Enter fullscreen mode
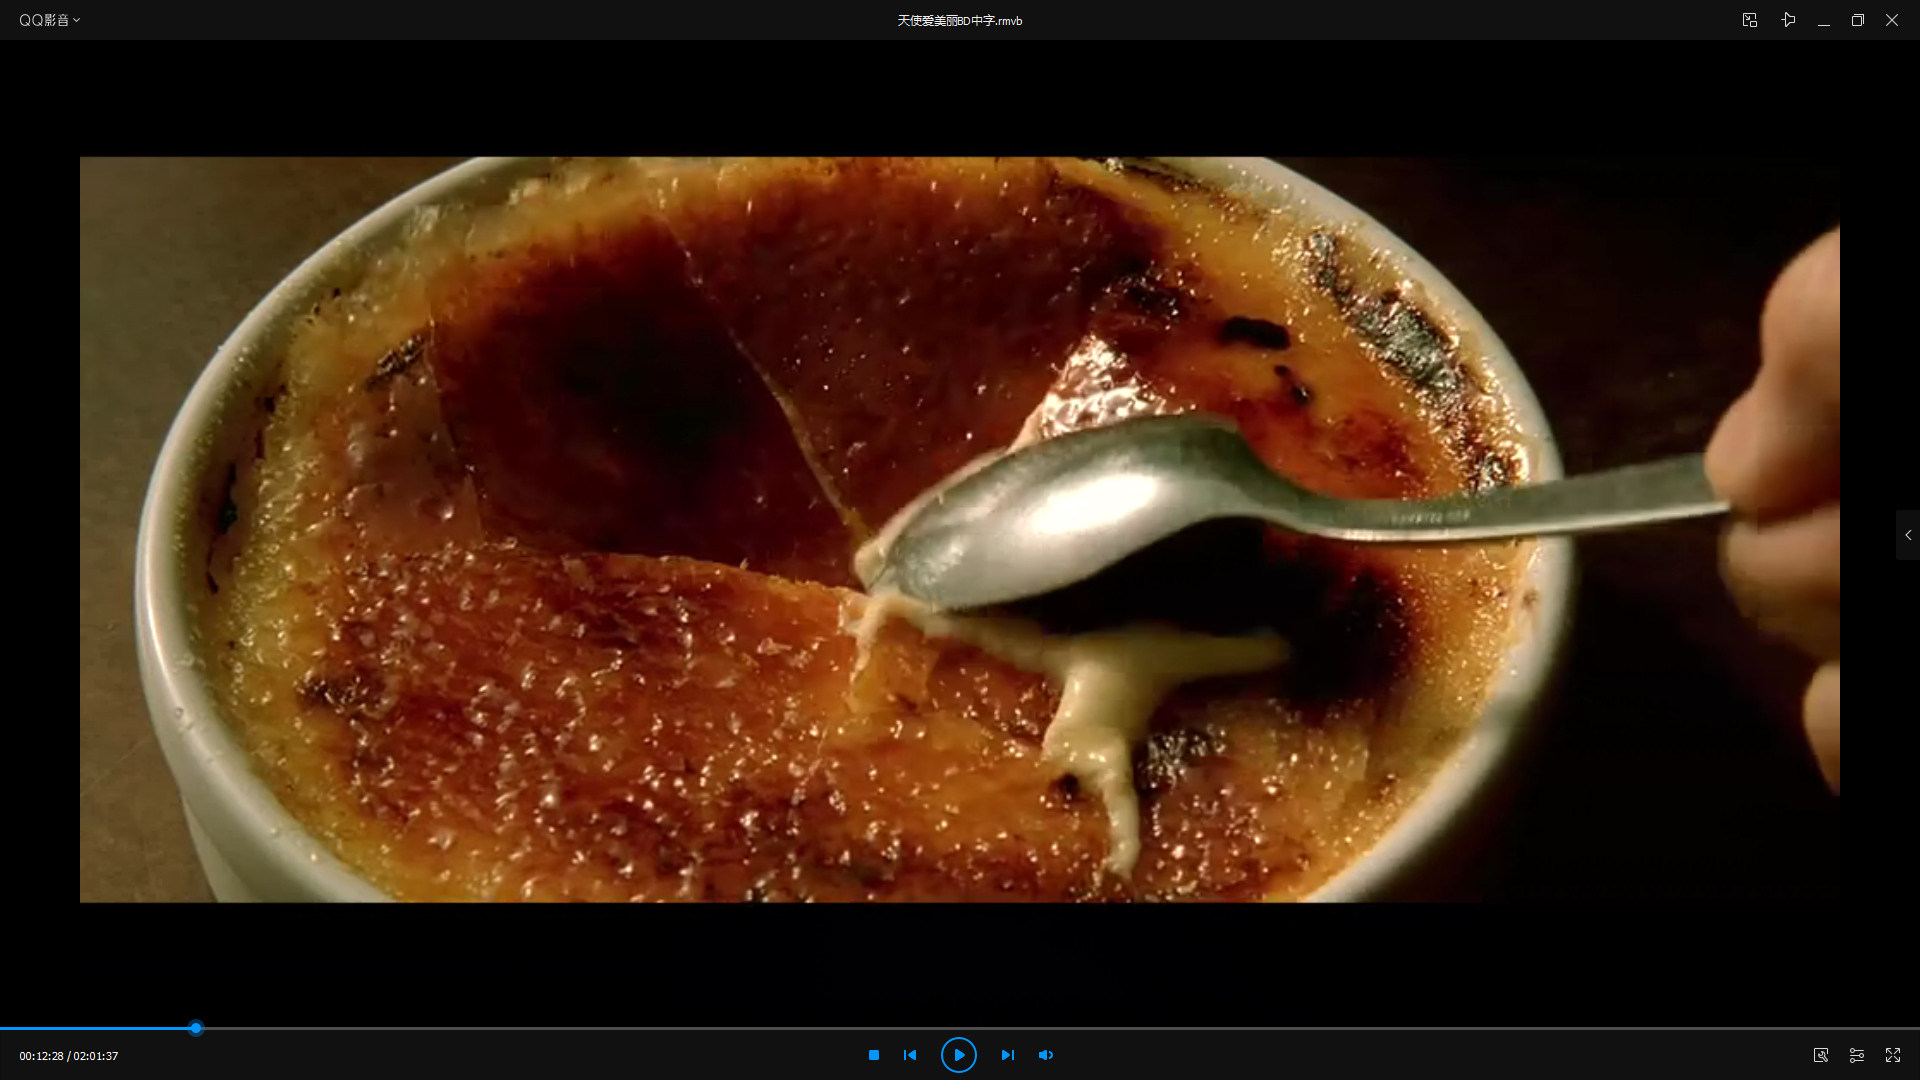The image size is (1920, 1080). tap(1892, 1055)
